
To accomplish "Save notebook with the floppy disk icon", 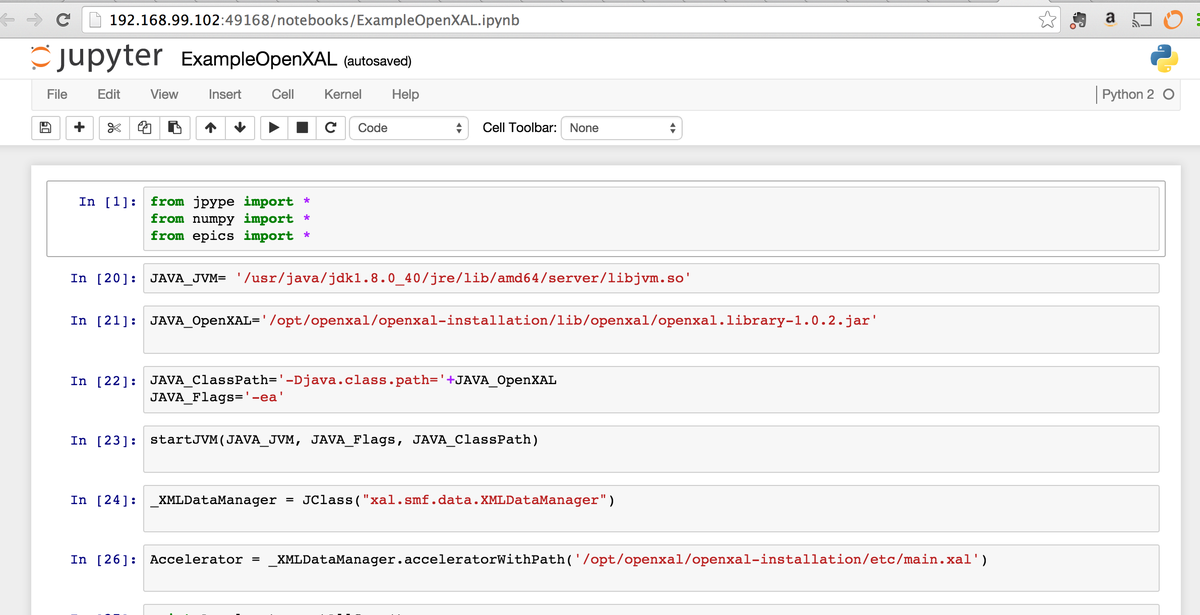I will 45,128.
